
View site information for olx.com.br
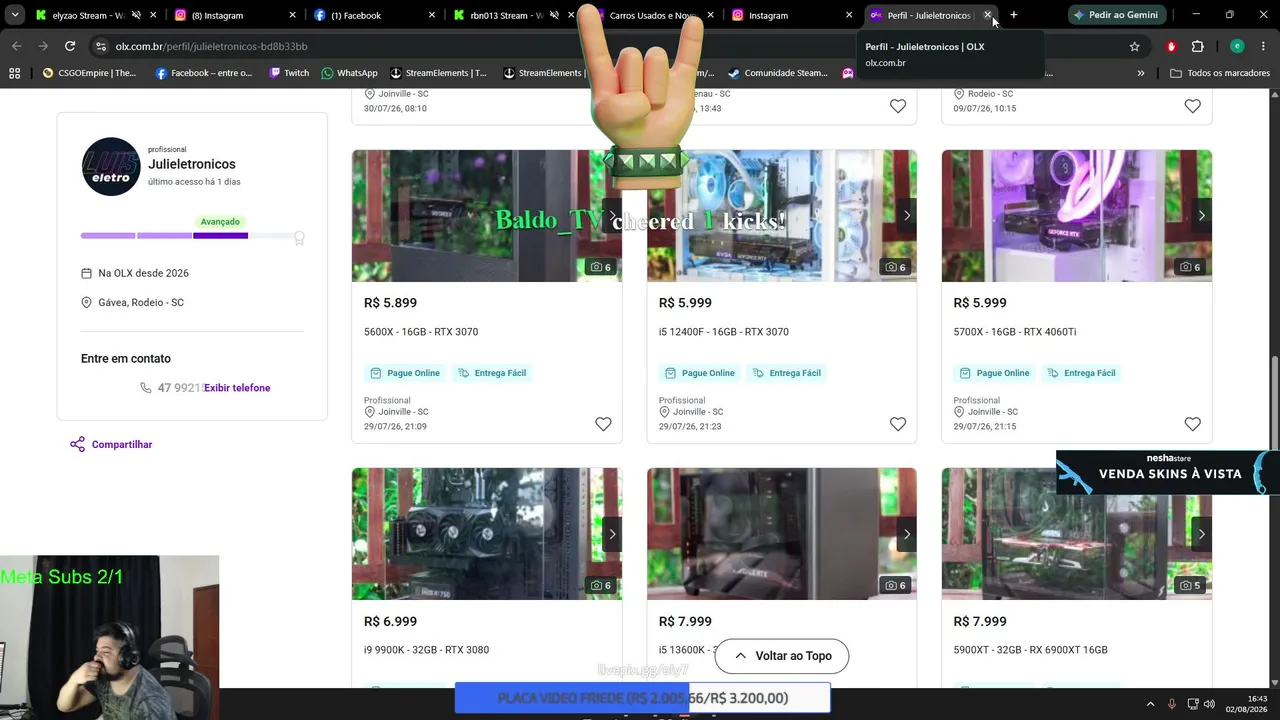[100, 46]
